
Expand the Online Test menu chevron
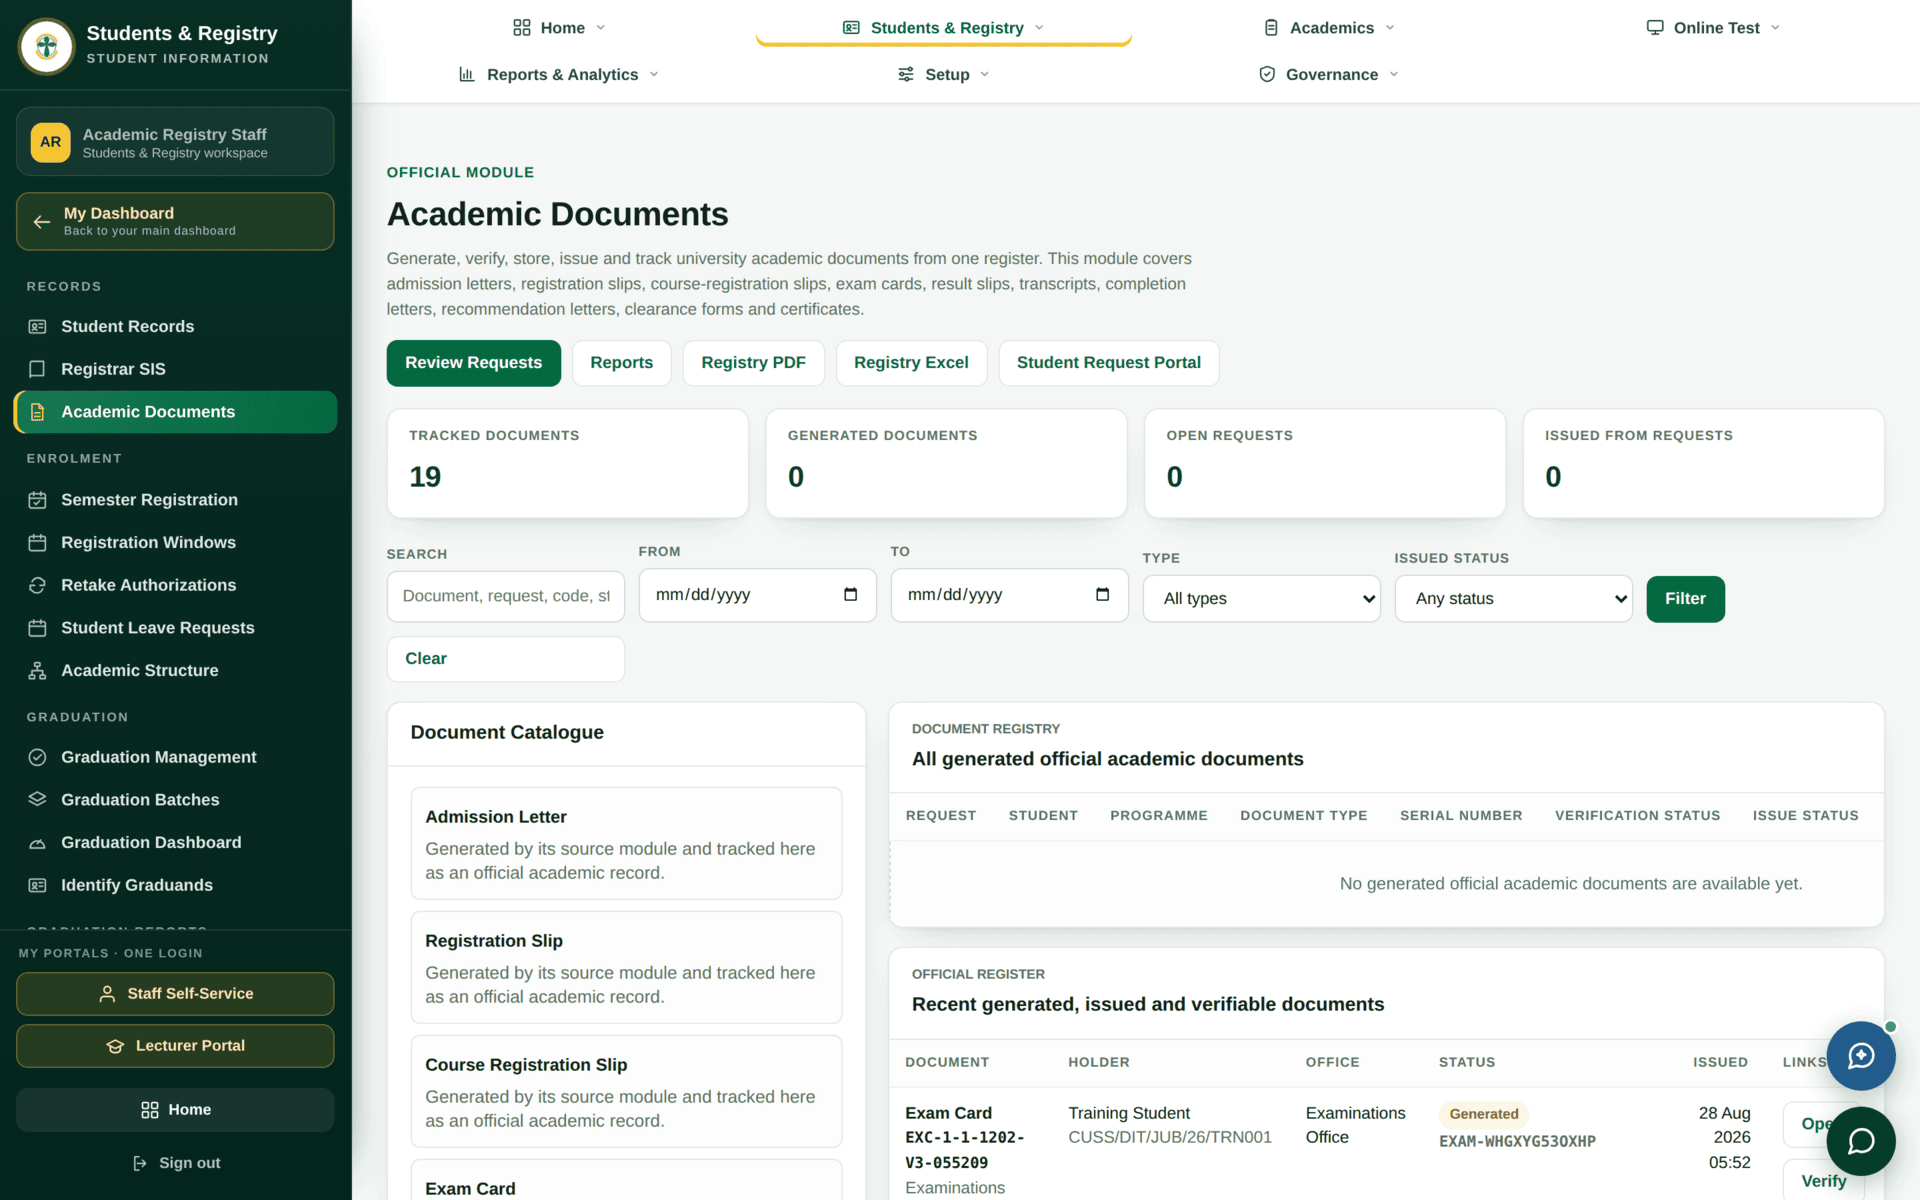pyautogui.click(x=1775, y=28)
